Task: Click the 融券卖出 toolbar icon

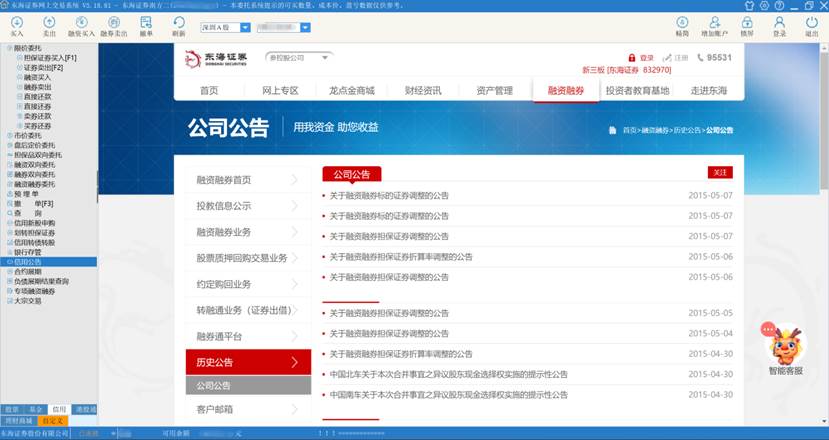Action: tap(114, 26)
